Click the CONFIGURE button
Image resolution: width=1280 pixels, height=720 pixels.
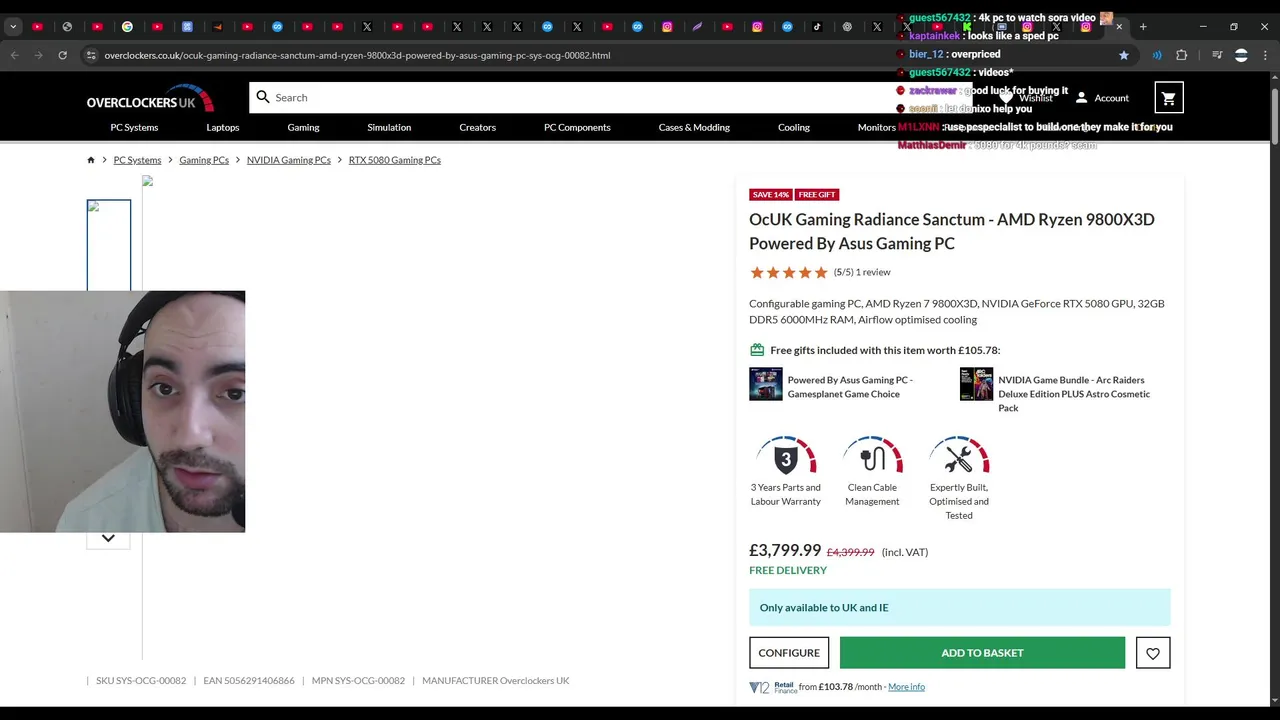pos(789,653)
